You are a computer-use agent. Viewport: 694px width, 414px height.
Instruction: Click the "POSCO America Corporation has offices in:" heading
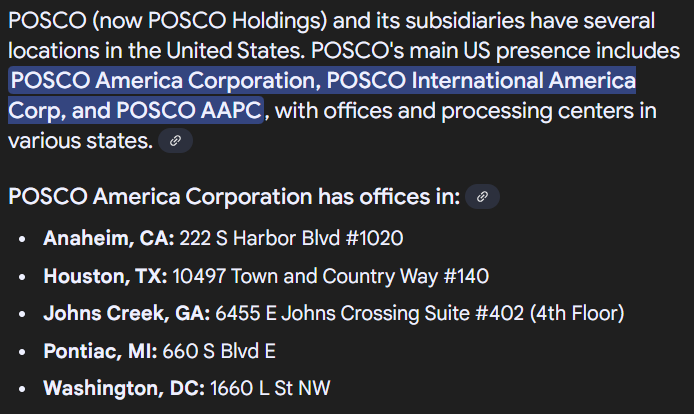coord(234,197)
